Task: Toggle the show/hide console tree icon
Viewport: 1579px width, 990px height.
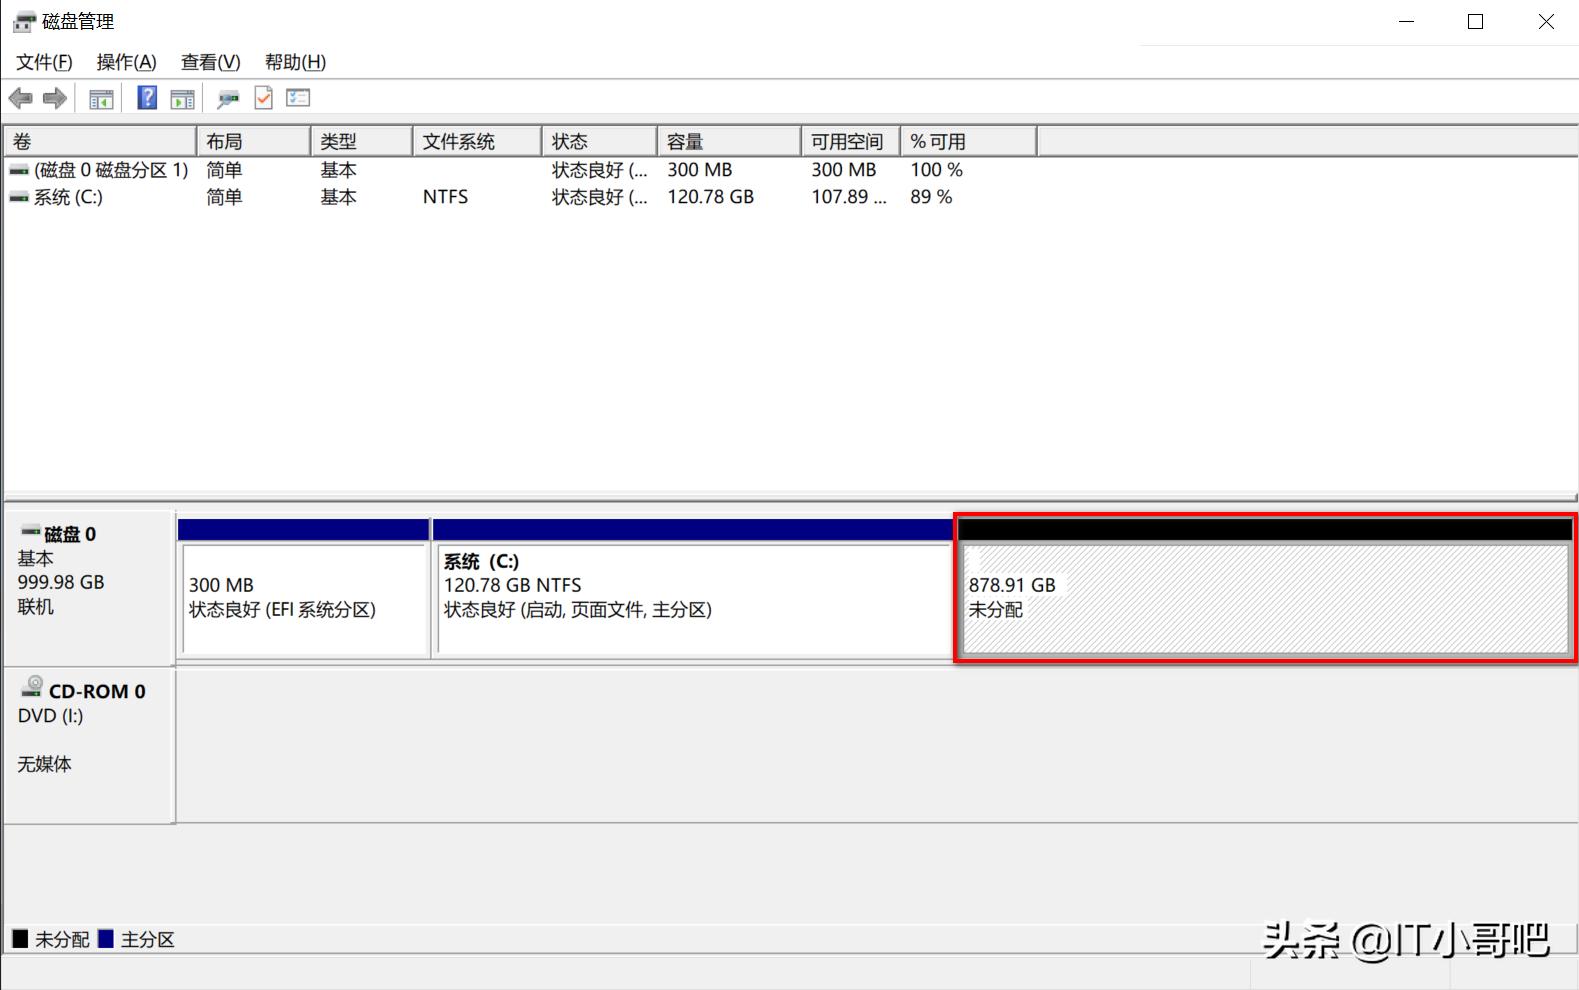Action: 101,98
